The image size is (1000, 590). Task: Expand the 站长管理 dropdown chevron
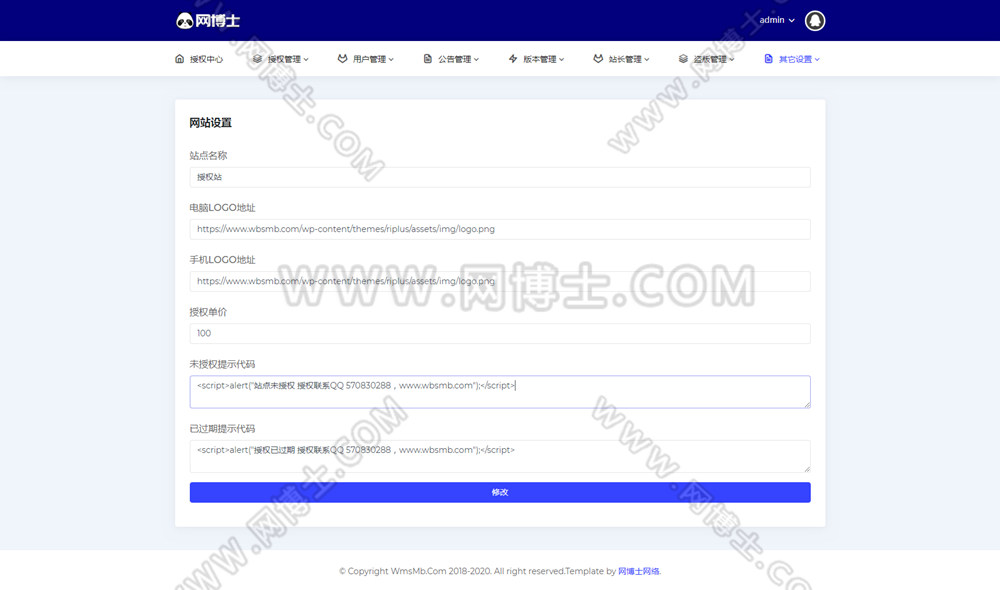coord(647,59)
